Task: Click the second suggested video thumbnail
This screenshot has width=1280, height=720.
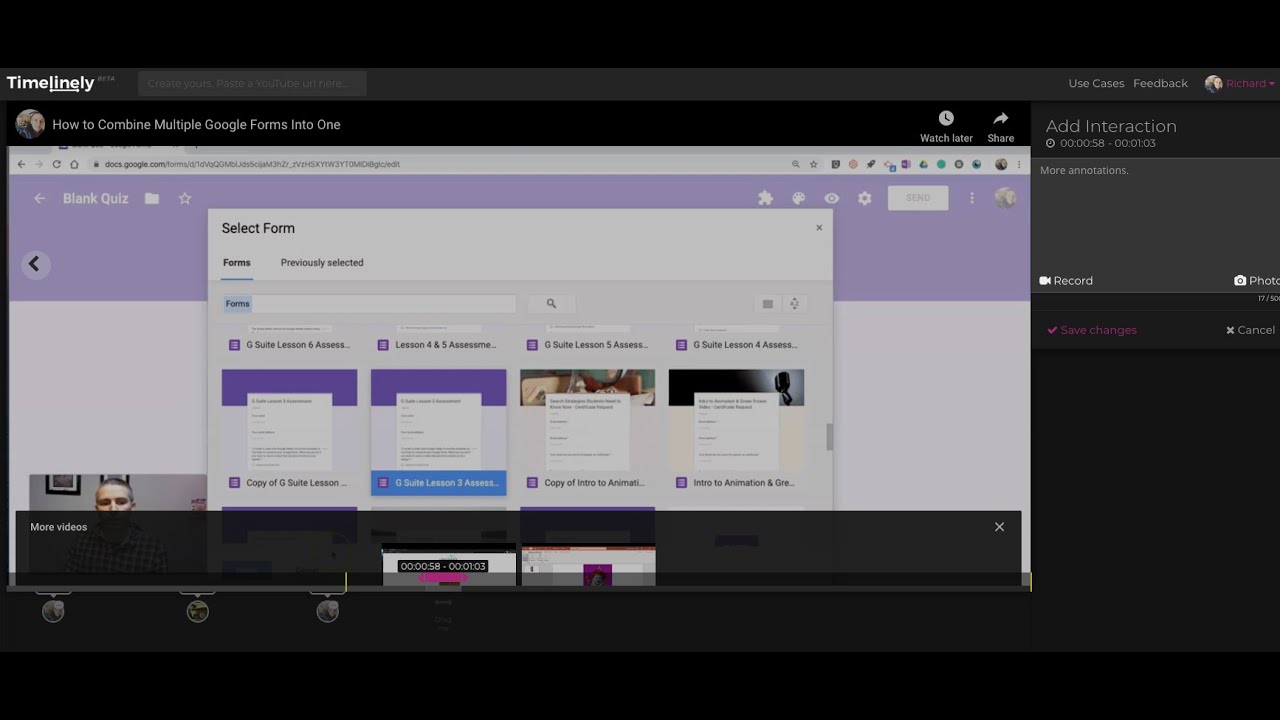Action: pos(588,565)
